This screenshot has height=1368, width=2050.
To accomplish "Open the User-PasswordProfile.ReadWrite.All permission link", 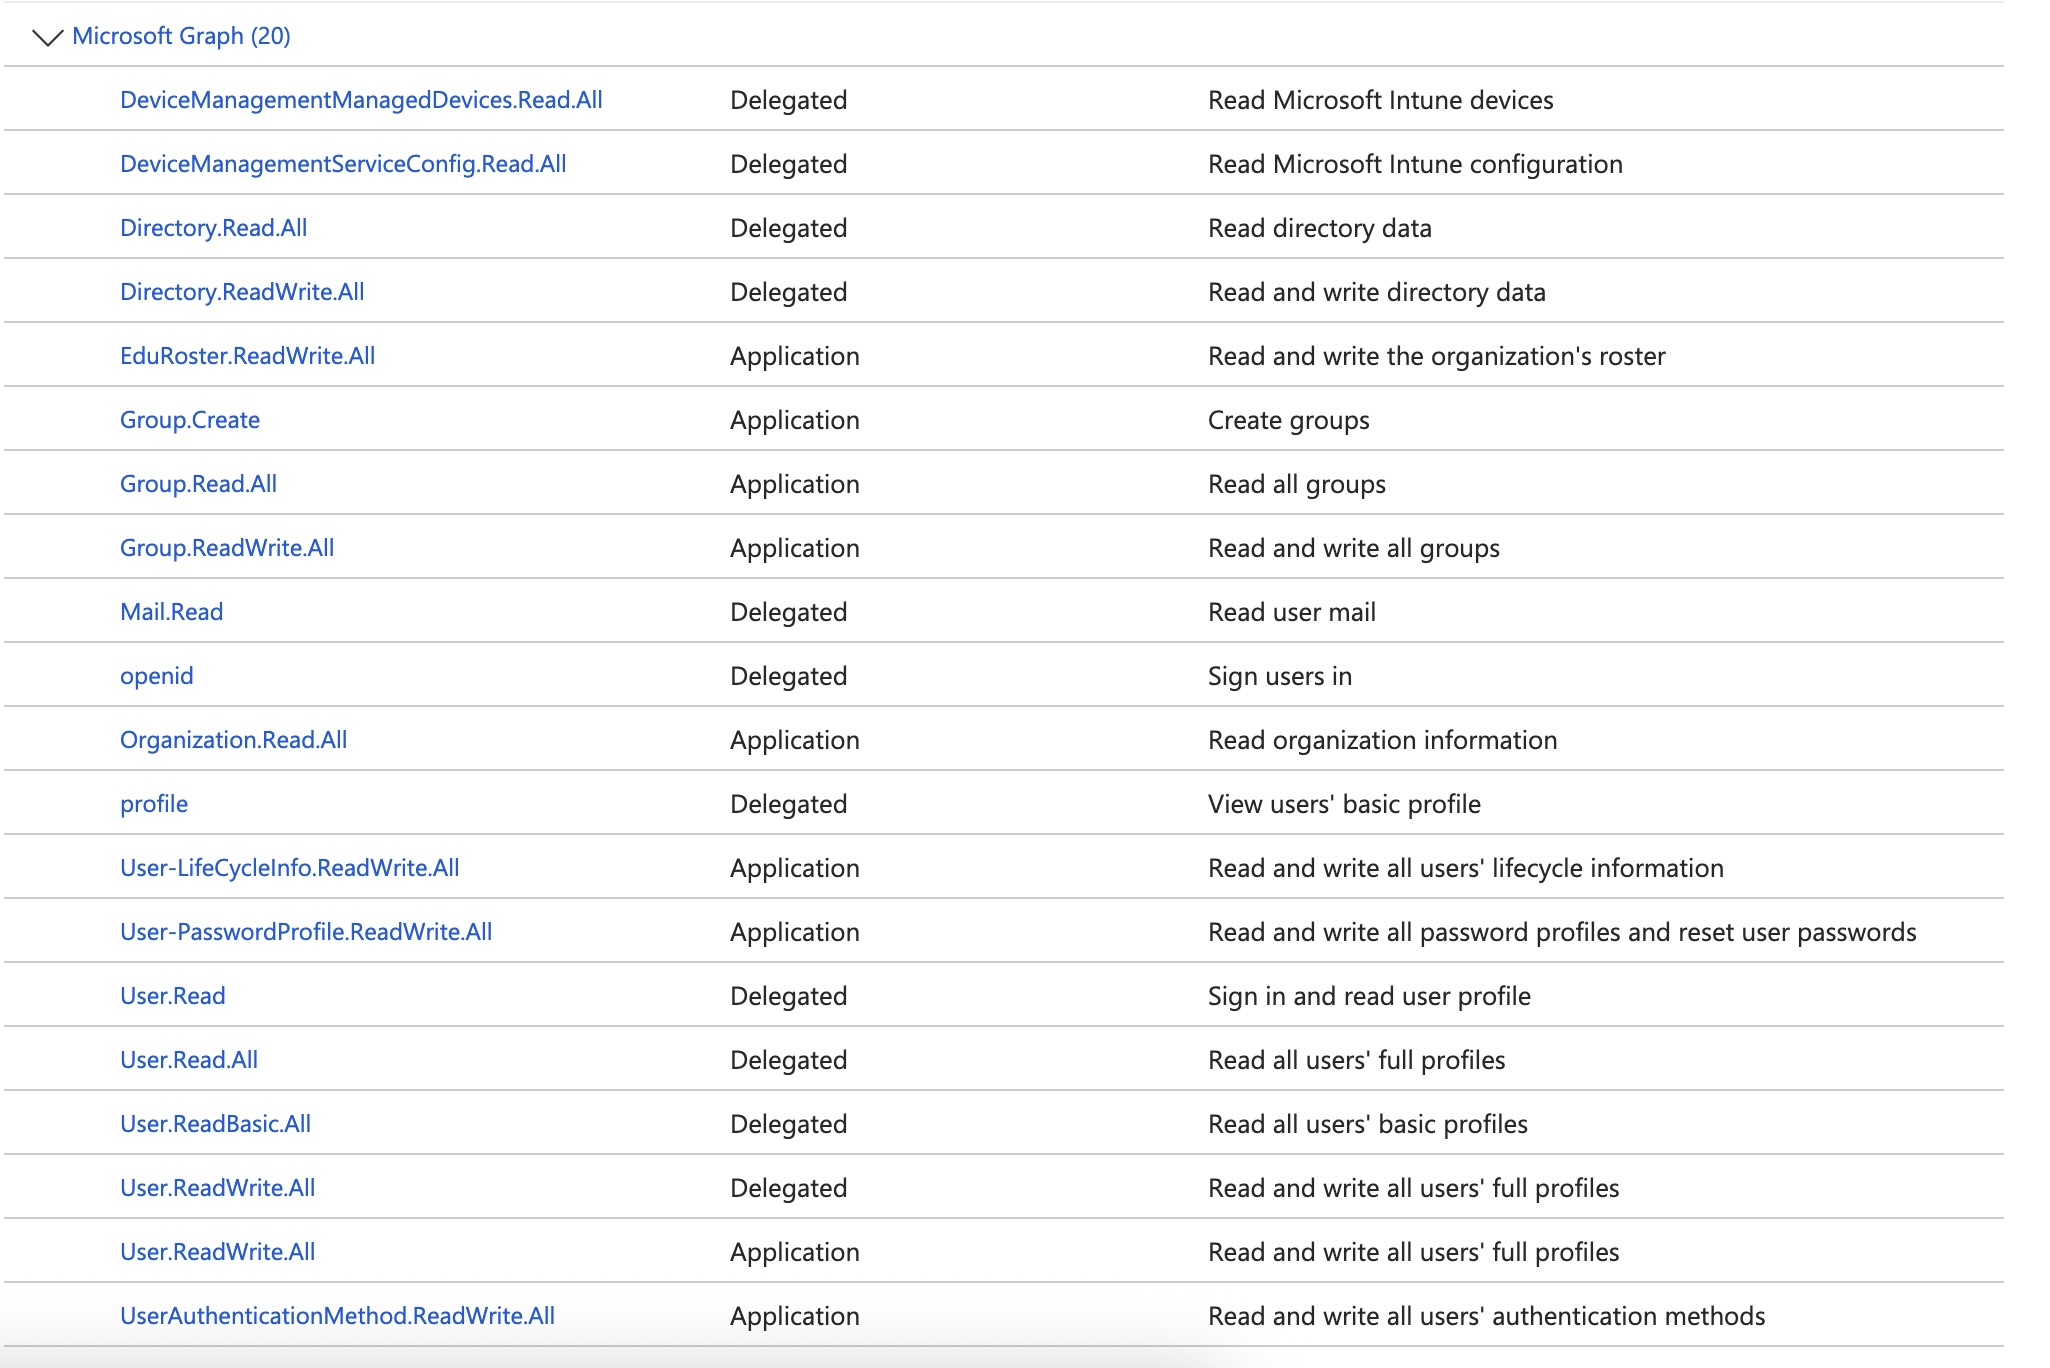I will (x=306, y=932).
